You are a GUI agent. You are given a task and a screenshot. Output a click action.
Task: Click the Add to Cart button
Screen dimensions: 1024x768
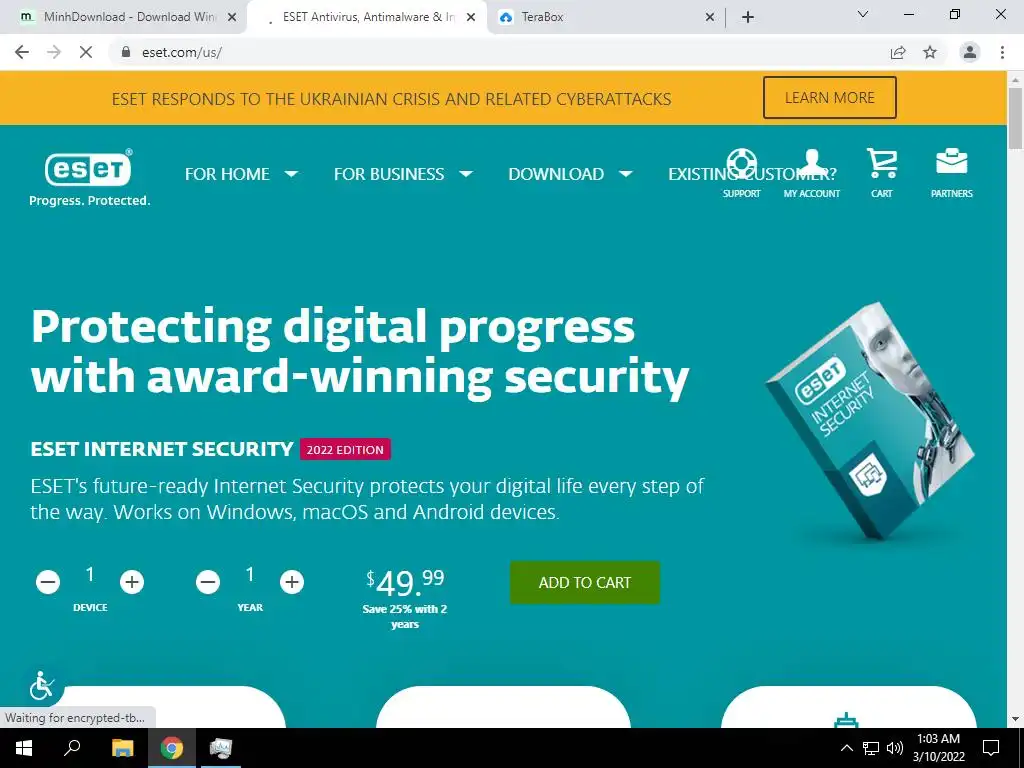pyautogui.click(x=584, y=583)
